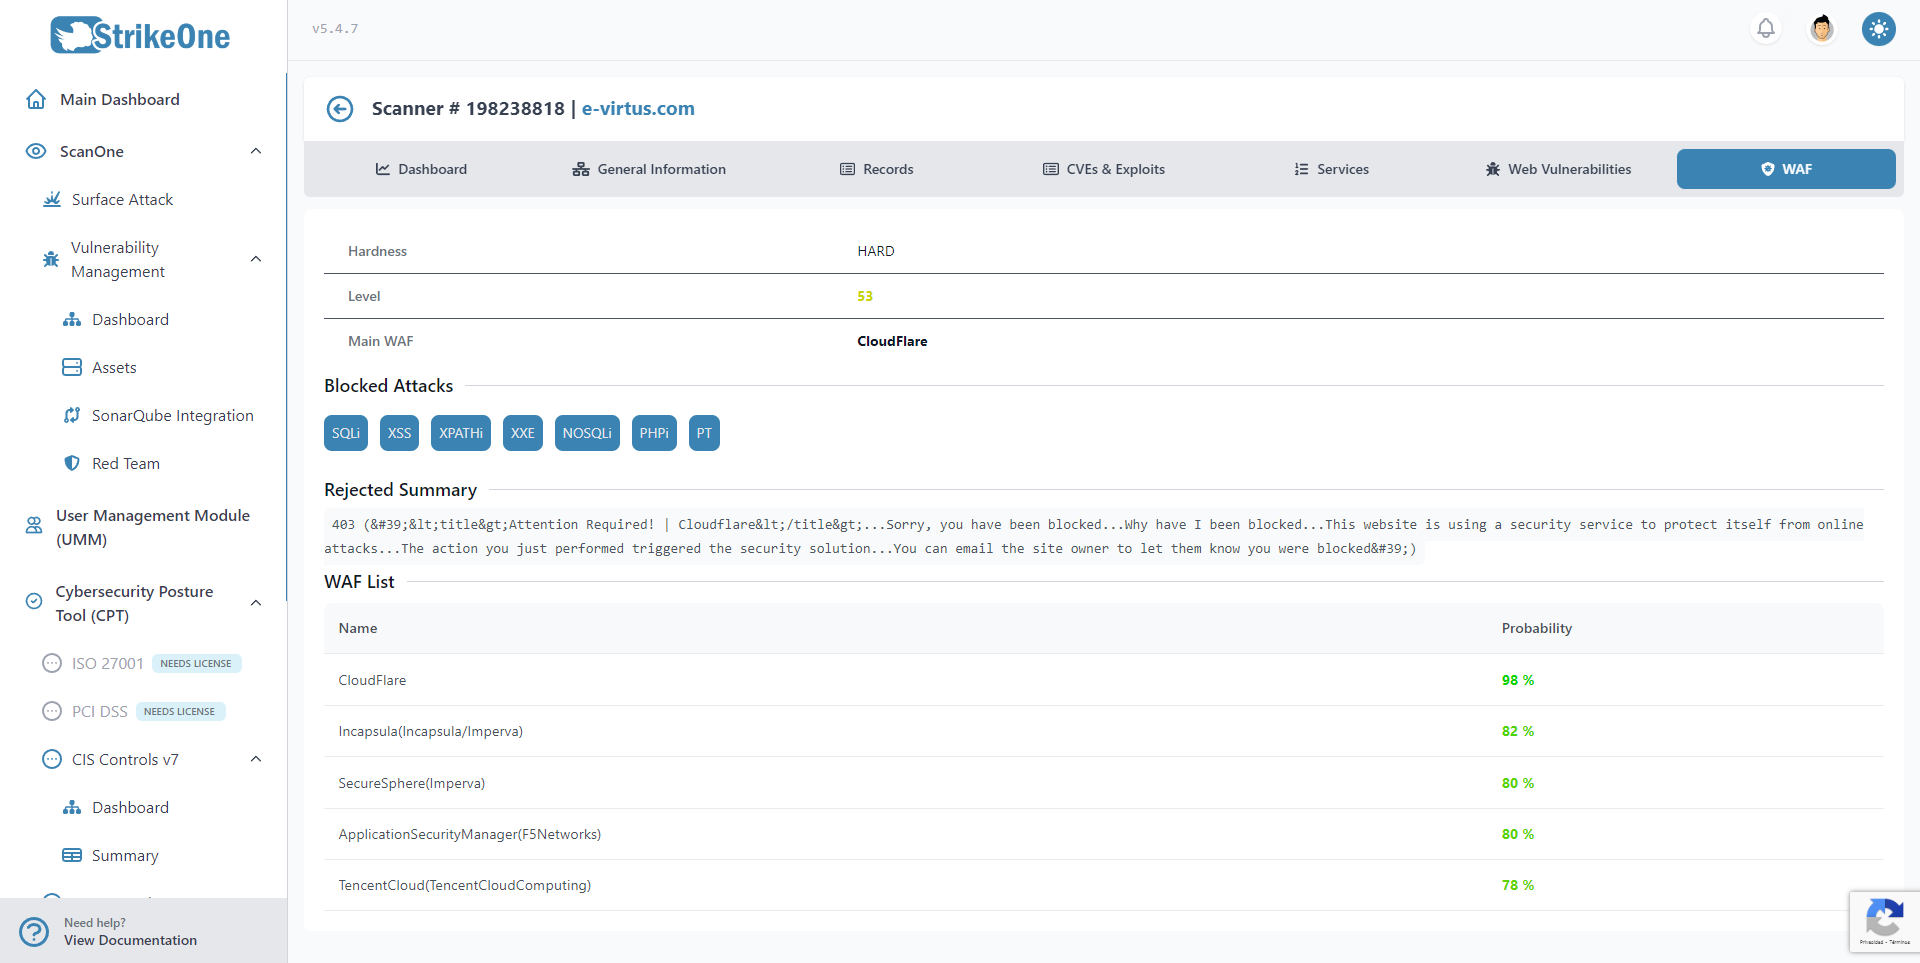Click the Red Team shield icon
This screenshot has height=963, width=1920.
click(72, 463)
